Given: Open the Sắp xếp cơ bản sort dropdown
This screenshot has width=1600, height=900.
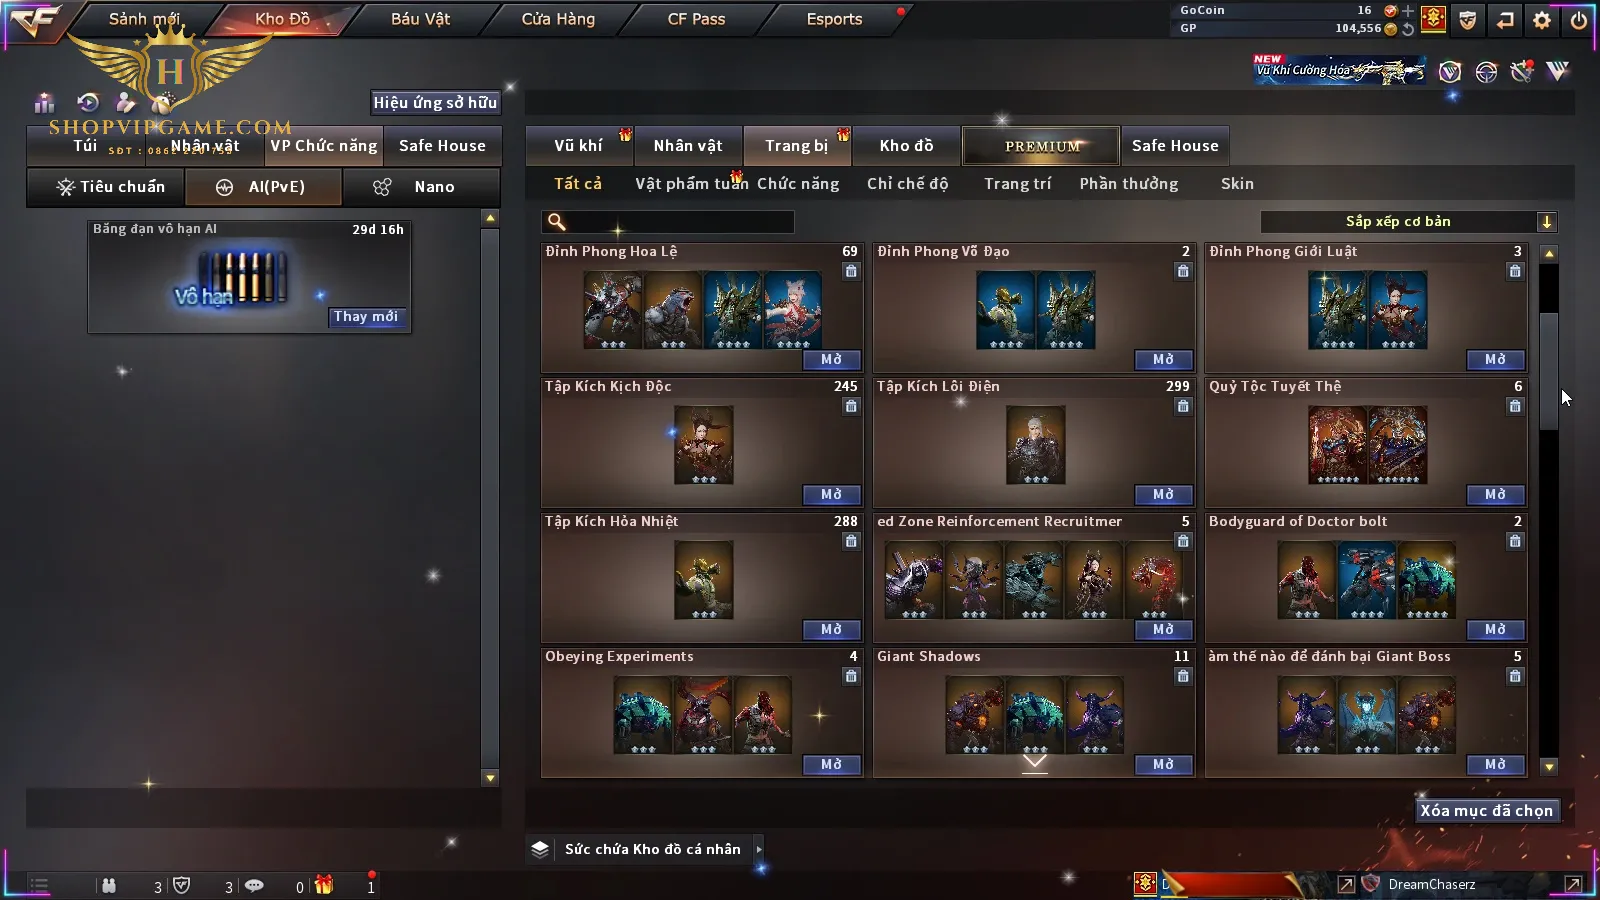Looking at the screenshot, I should tap(1409, 222).
